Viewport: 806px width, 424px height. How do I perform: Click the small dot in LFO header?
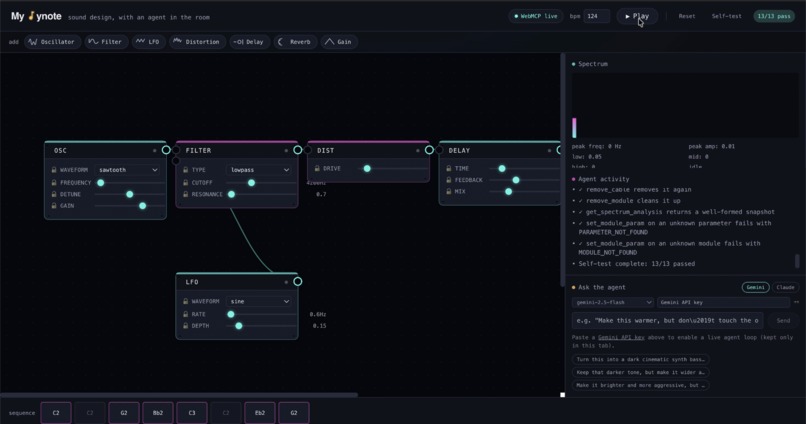coord(286,282)
